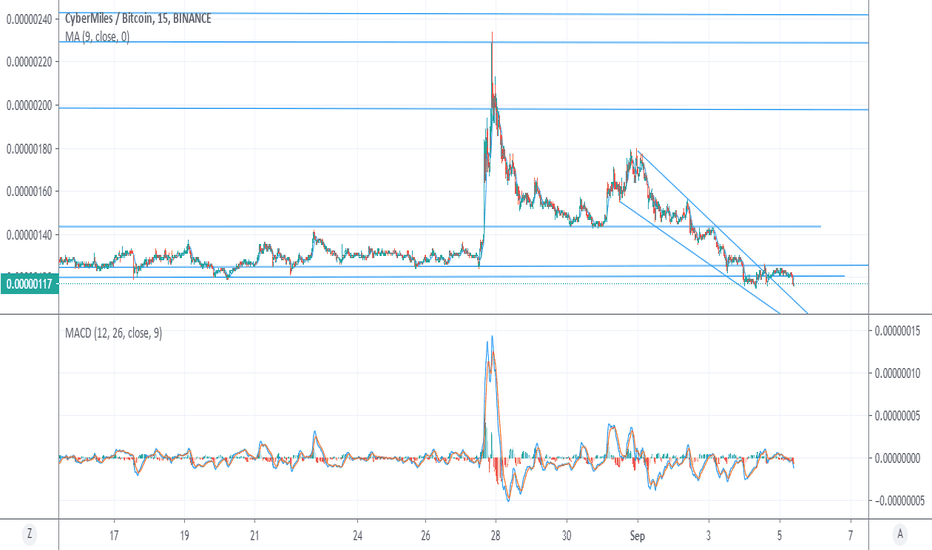Select the upper descending channel trendline

pyautogui.click(x=722, y=233)
